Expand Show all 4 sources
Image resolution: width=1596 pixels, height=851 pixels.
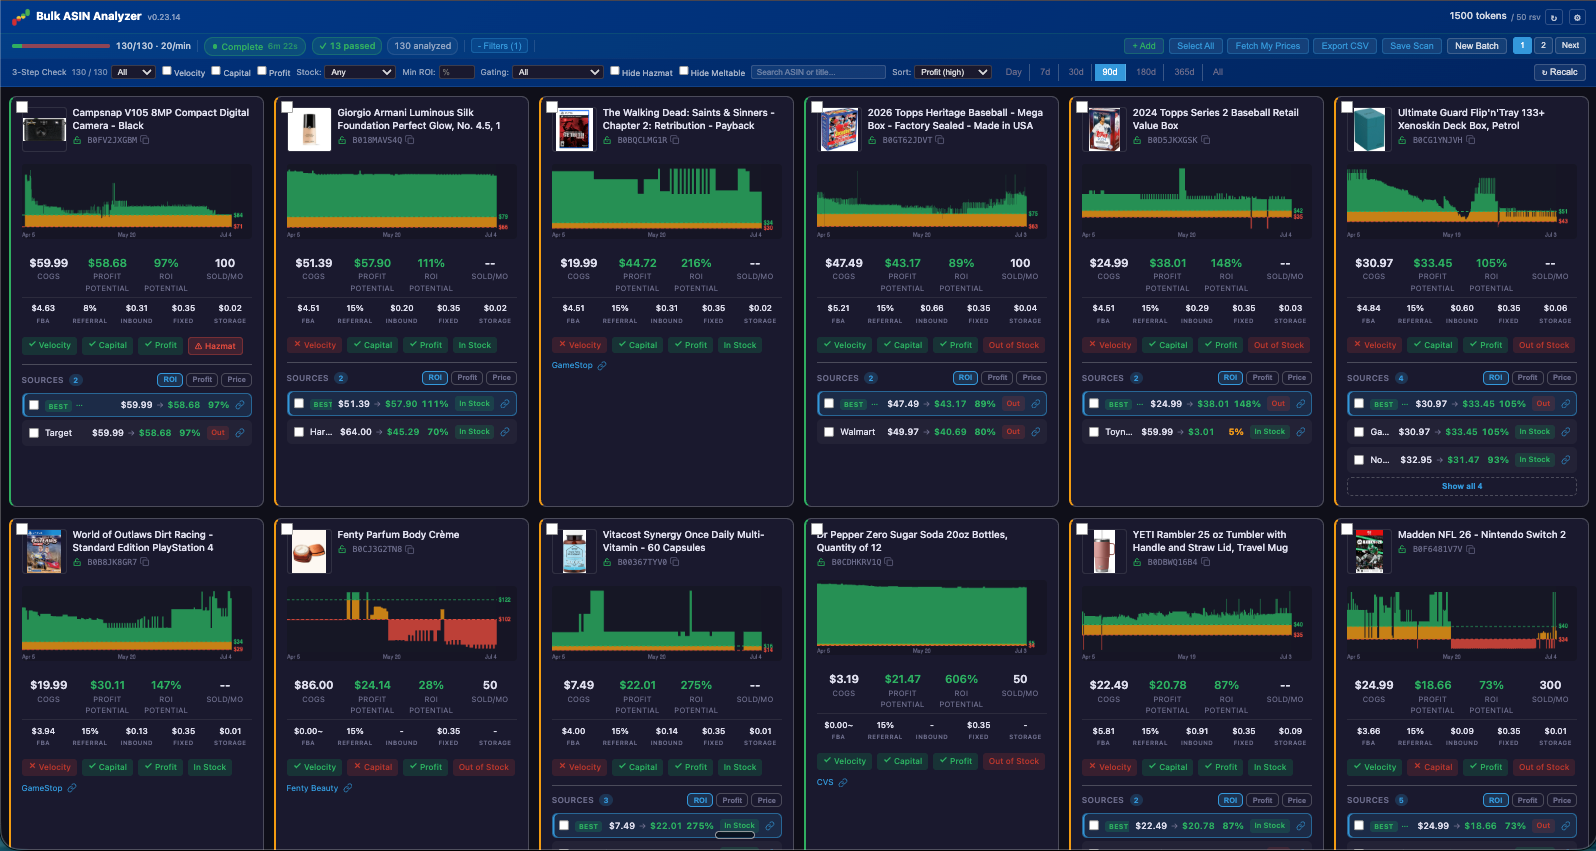pos(1461,486)
